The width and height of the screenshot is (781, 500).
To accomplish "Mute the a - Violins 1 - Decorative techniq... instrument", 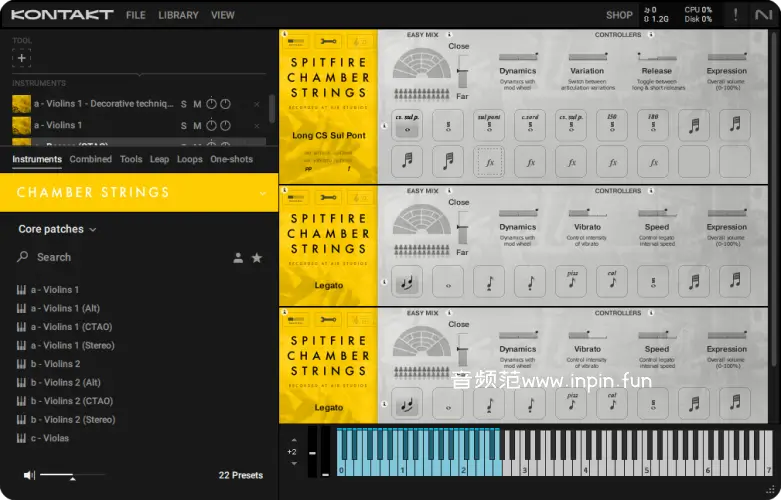I will [x=197, y=104].
